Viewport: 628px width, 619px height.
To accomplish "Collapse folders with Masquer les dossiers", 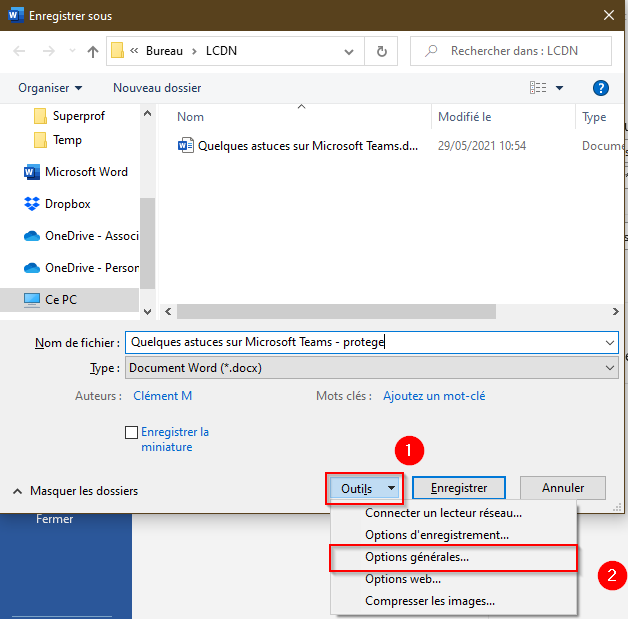I will point(74,491).
